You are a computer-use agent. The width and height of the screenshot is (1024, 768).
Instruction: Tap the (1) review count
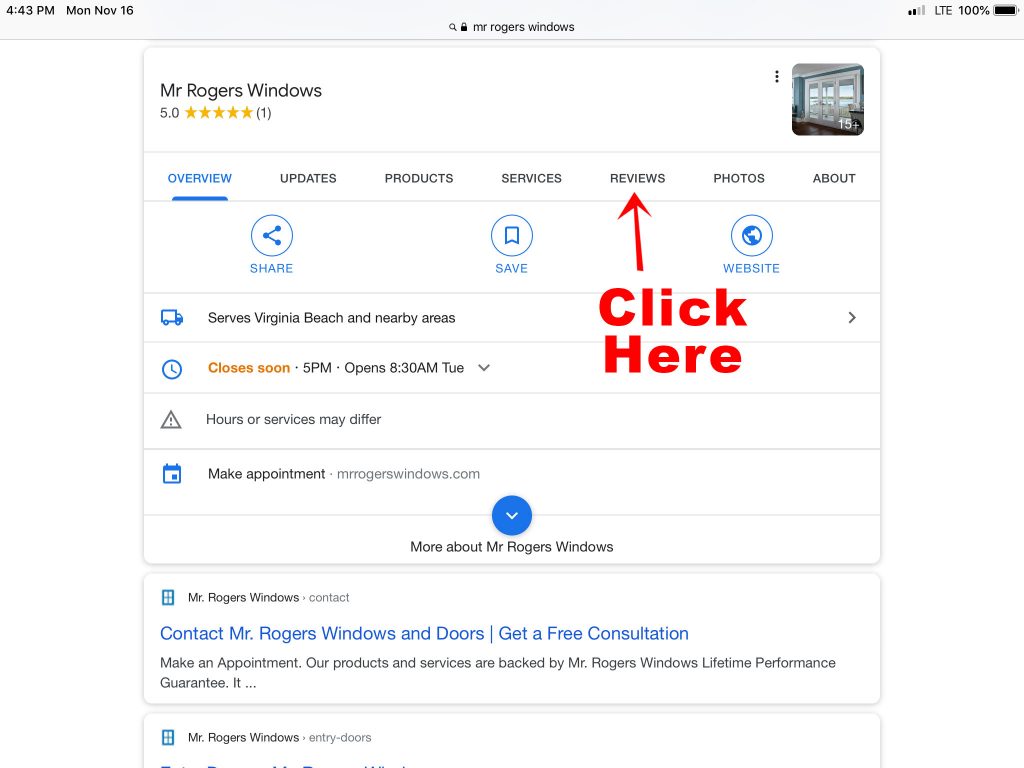click(x=263, y=113)
